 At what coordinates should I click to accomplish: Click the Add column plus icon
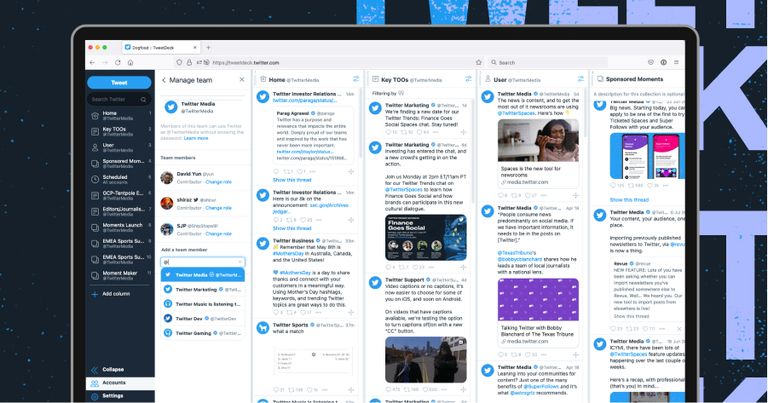click(95, 294)
